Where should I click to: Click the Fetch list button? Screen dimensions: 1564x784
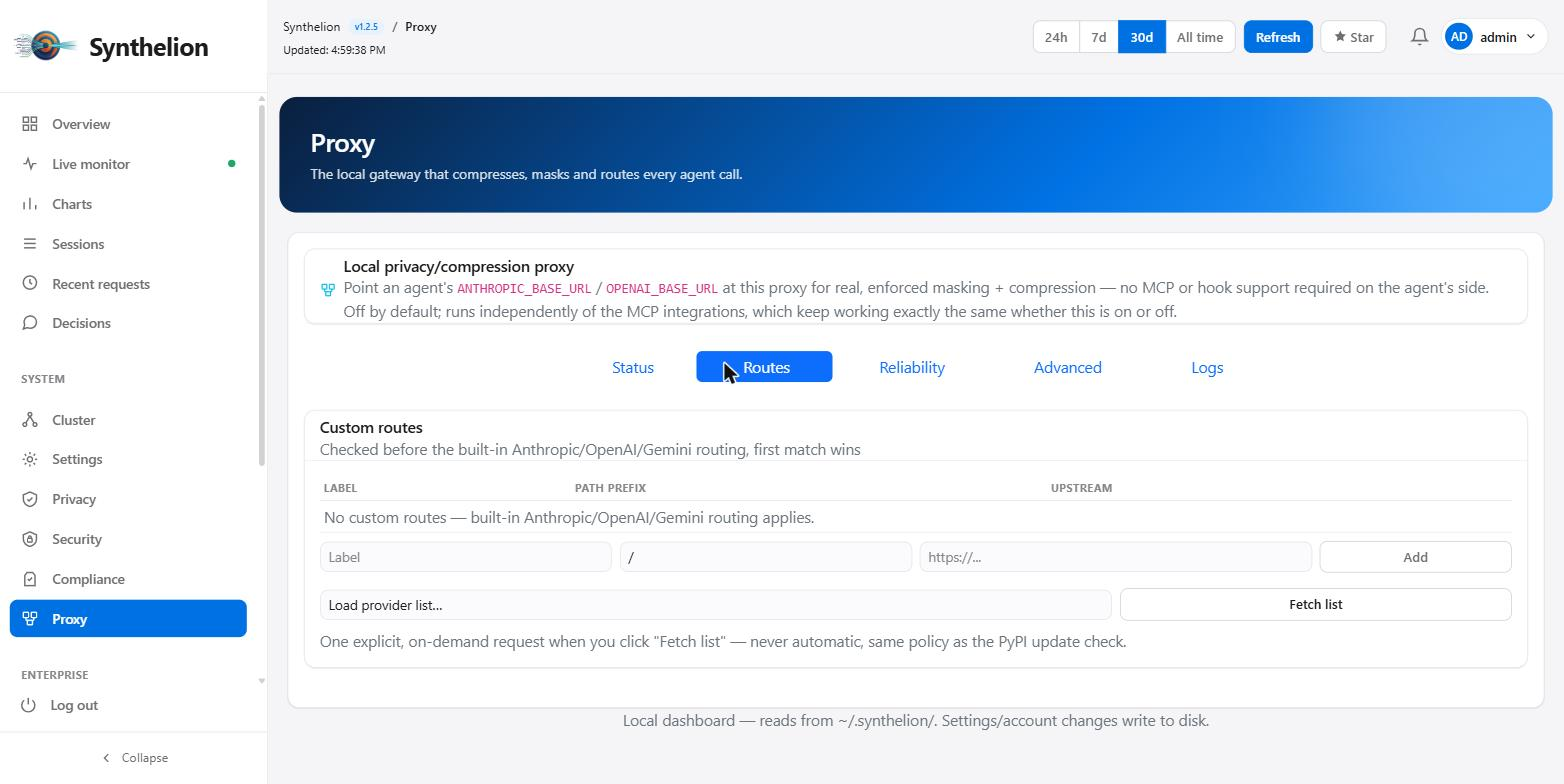click(x=1315, y=605)
